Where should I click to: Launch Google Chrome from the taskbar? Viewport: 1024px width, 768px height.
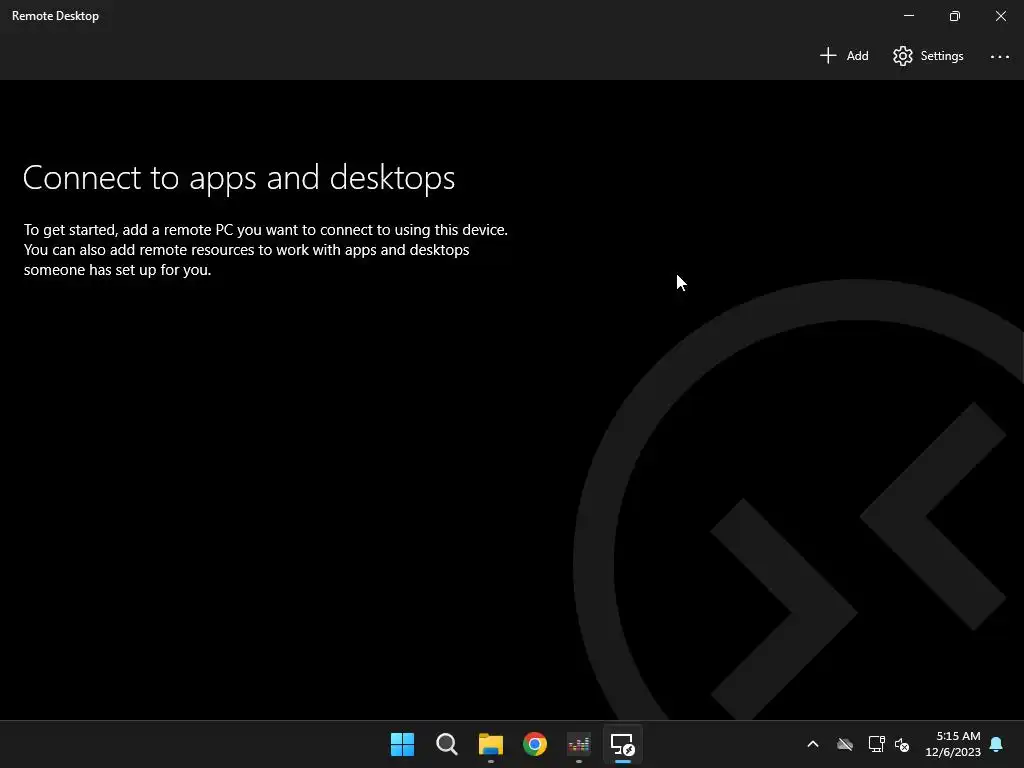coord(535,744)
